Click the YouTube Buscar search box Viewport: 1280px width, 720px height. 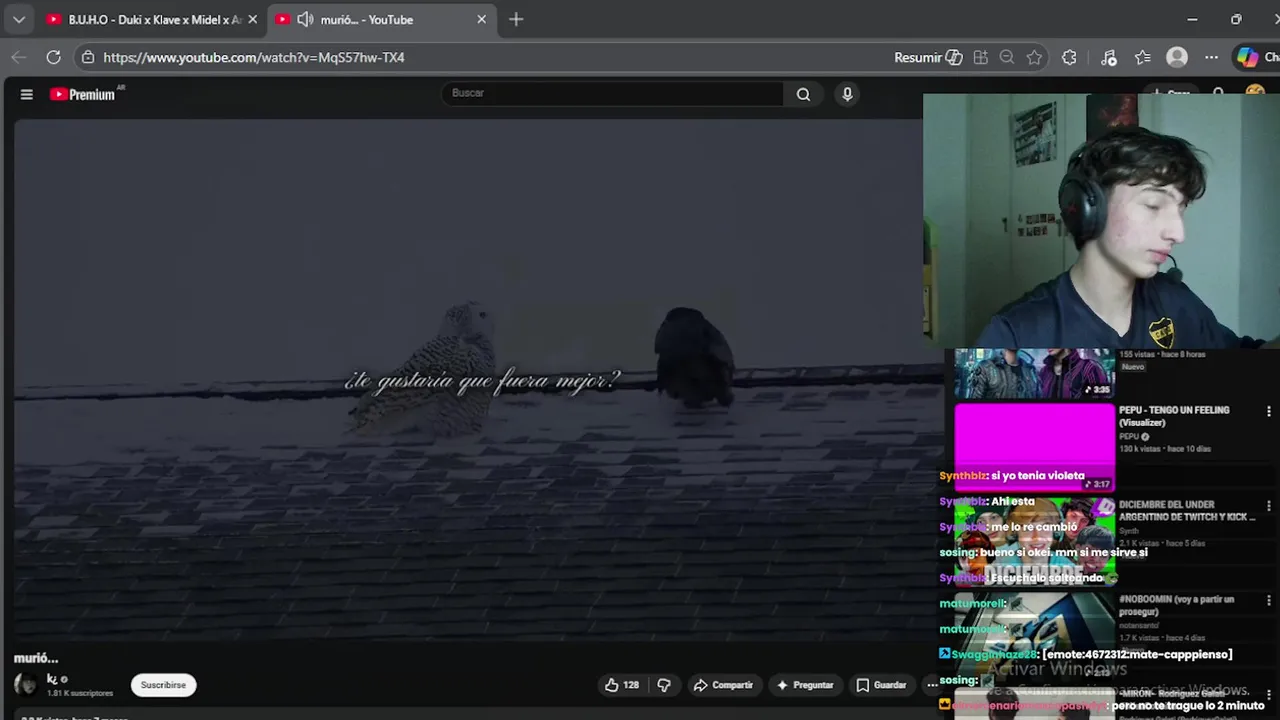pos(612,93)
